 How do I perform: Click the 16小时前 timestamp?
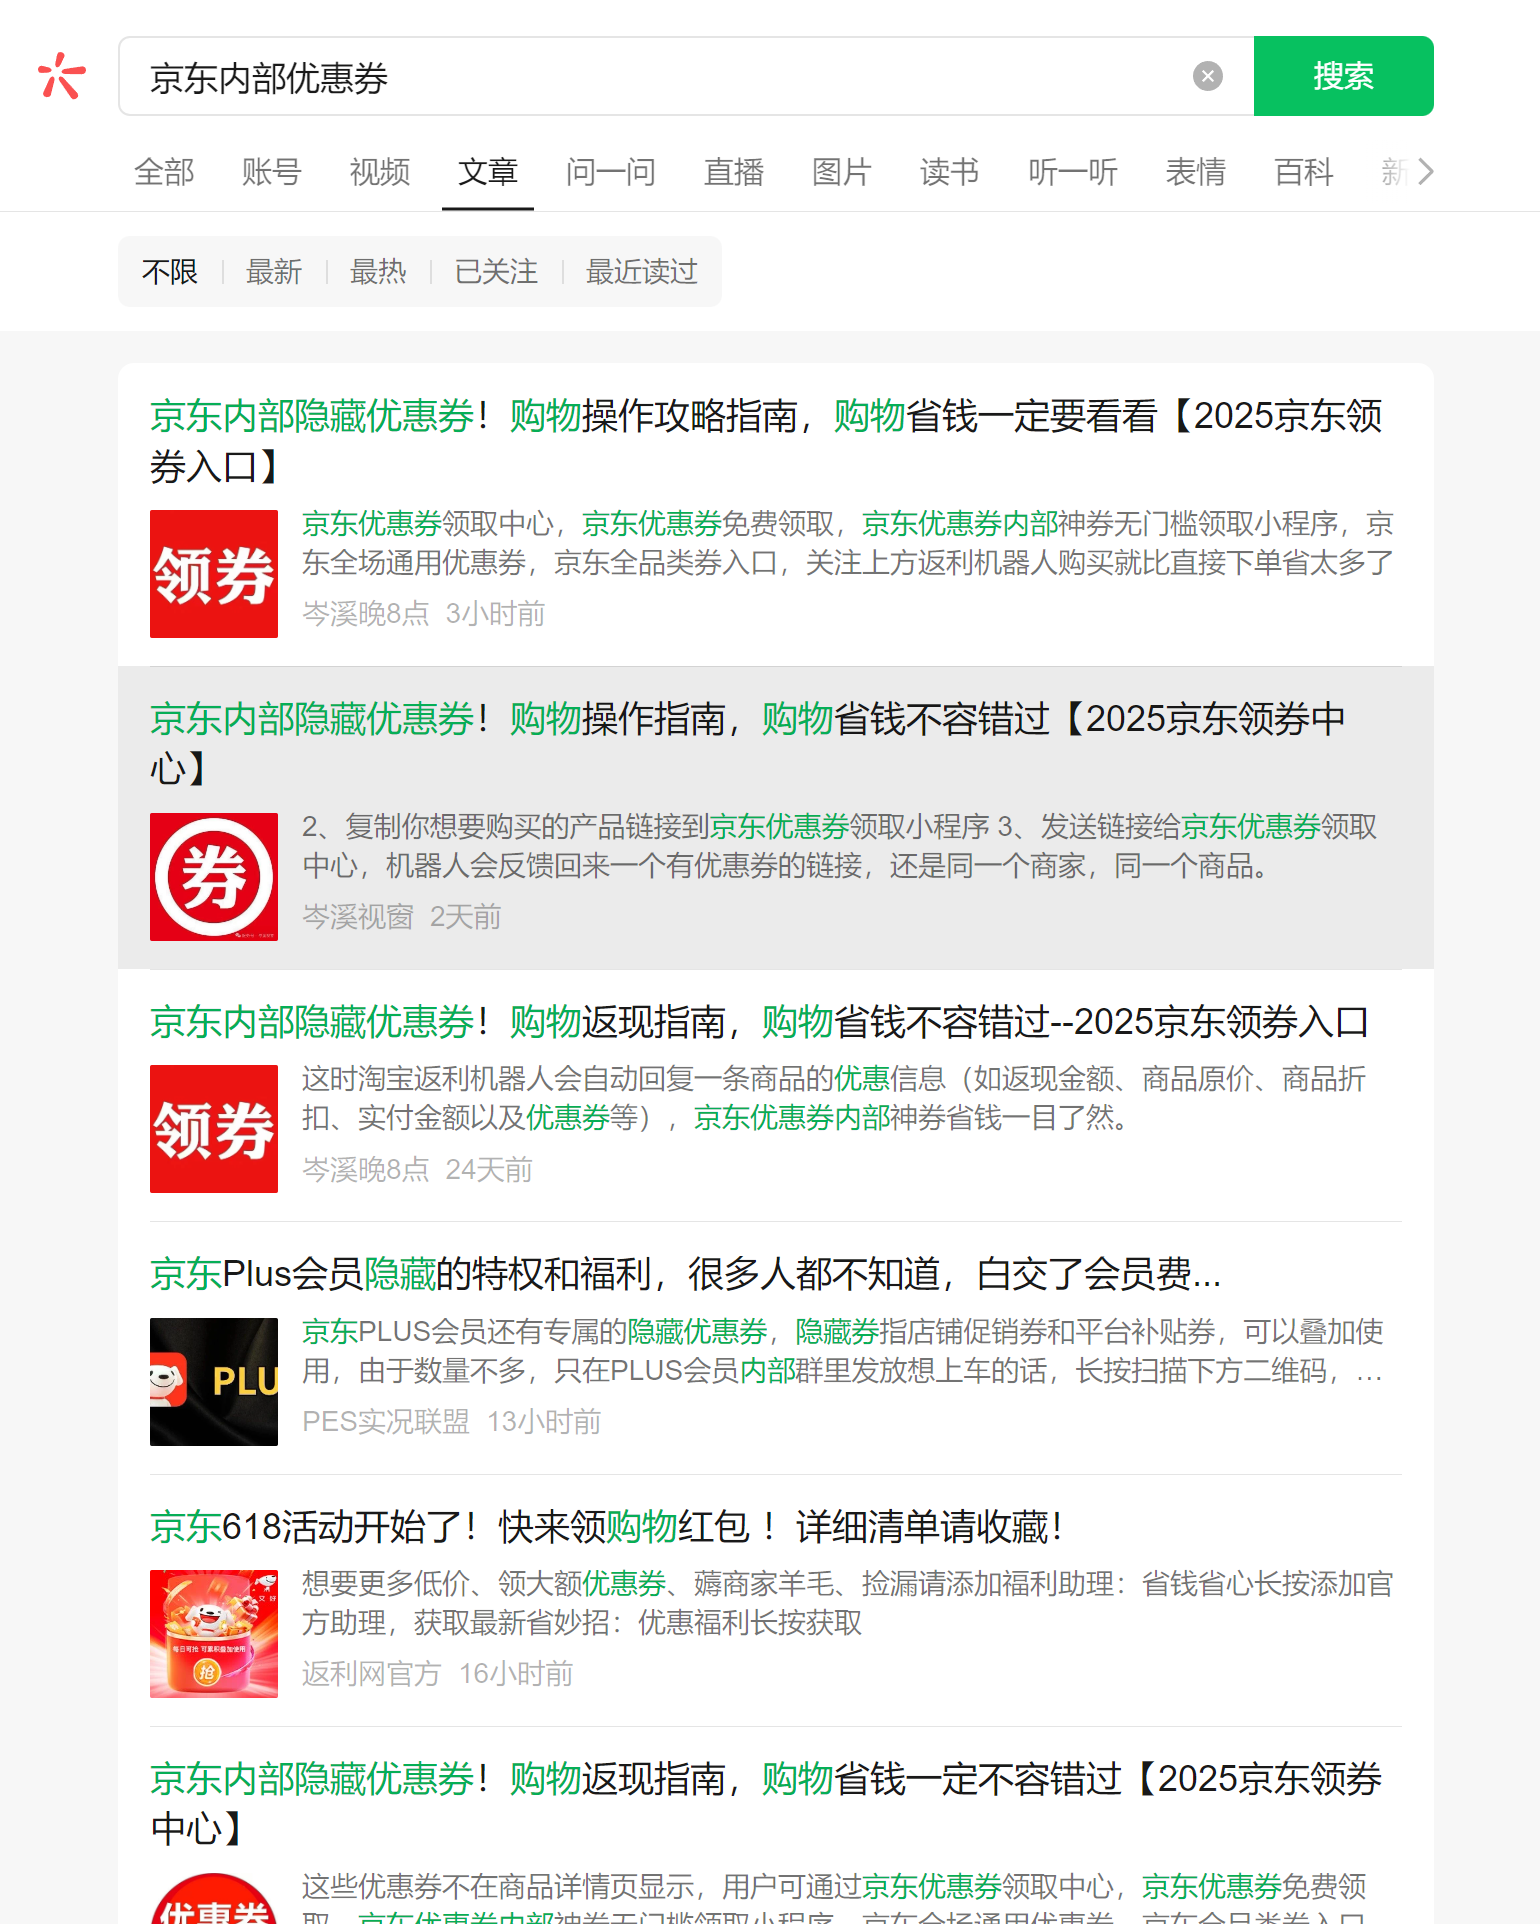516,1674
